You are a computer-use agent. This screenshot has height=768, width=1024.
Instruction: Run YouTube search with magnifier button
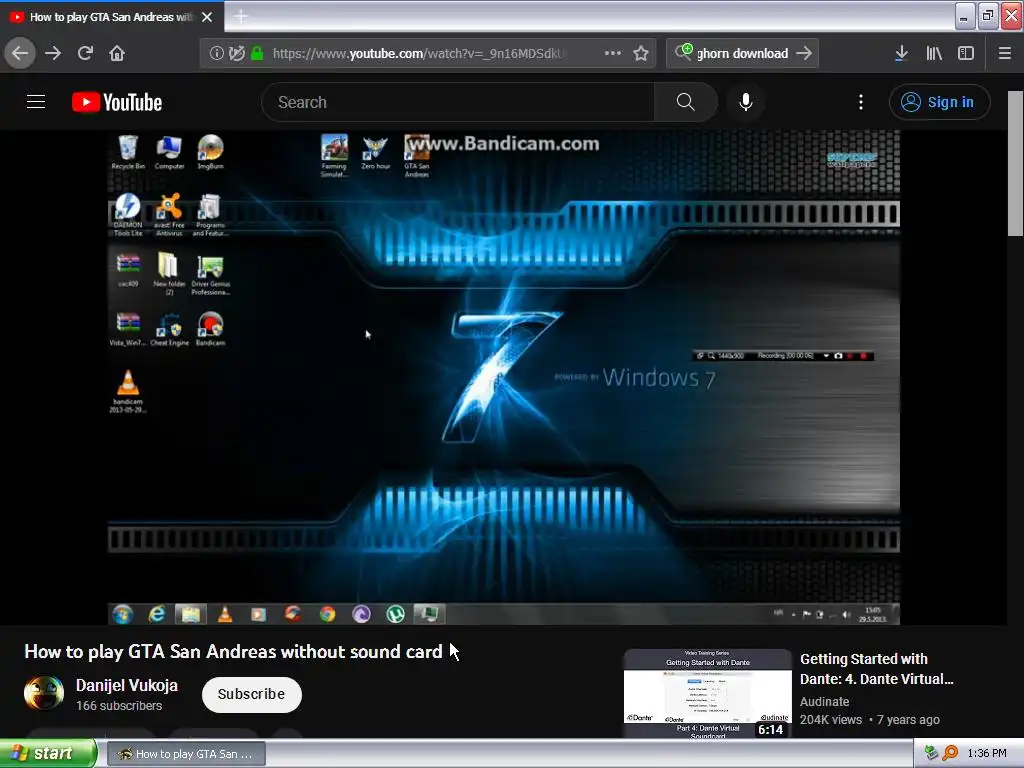click(x=686, y=102)
